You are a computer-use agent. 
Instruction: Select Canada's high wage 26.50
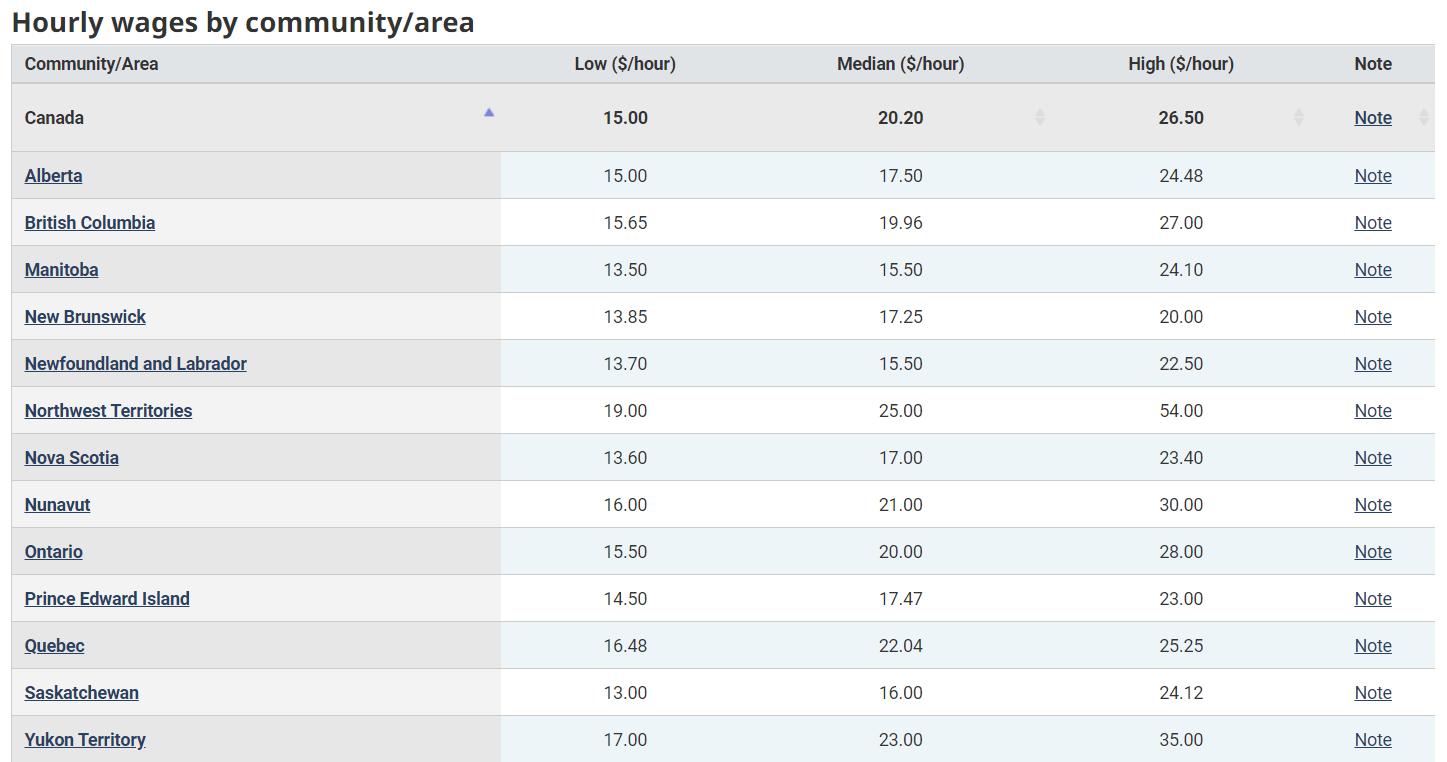click(x=1181, y=117)
